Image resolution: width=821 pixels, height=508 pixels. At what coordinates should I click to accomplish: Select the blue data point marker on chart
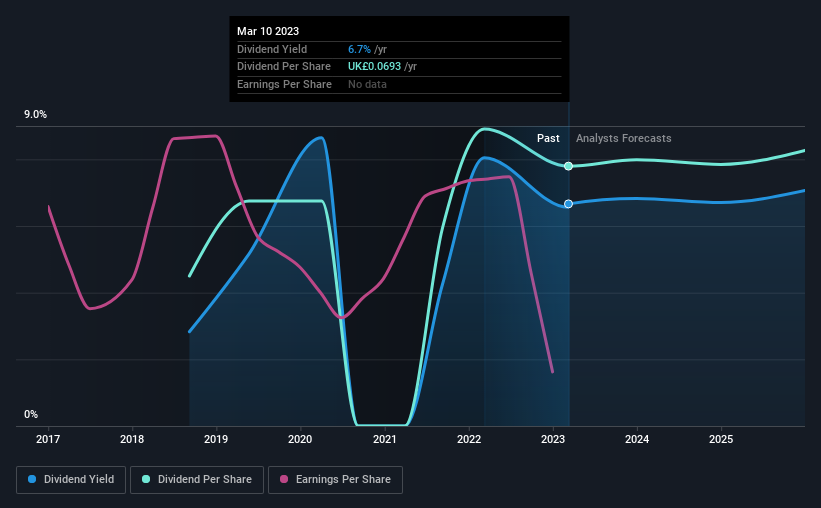pos(568,204)
